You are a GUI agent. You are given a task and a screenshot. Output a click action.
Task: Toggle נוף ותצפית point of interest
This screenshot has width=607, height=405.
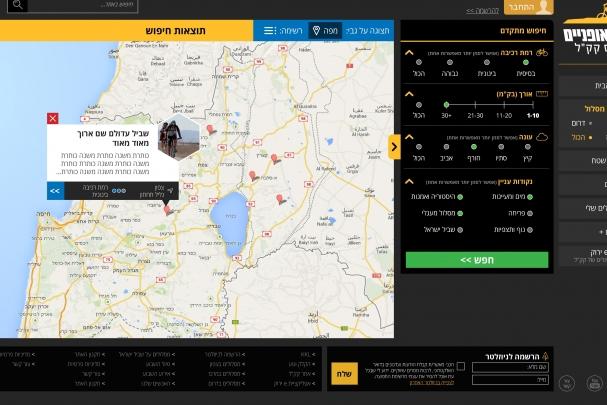point(530,230)
